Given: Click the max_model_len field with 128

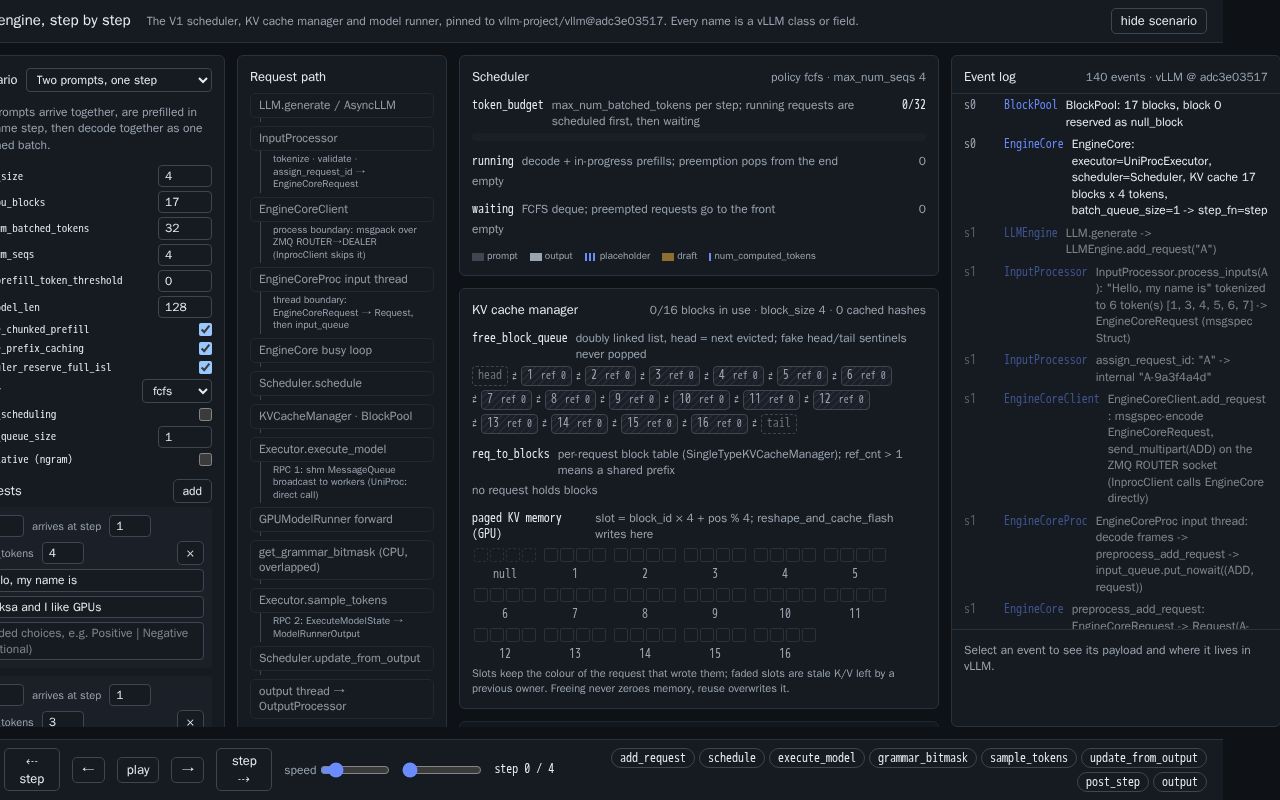Looking at the screenshot, I should click(x=185, y=307).
